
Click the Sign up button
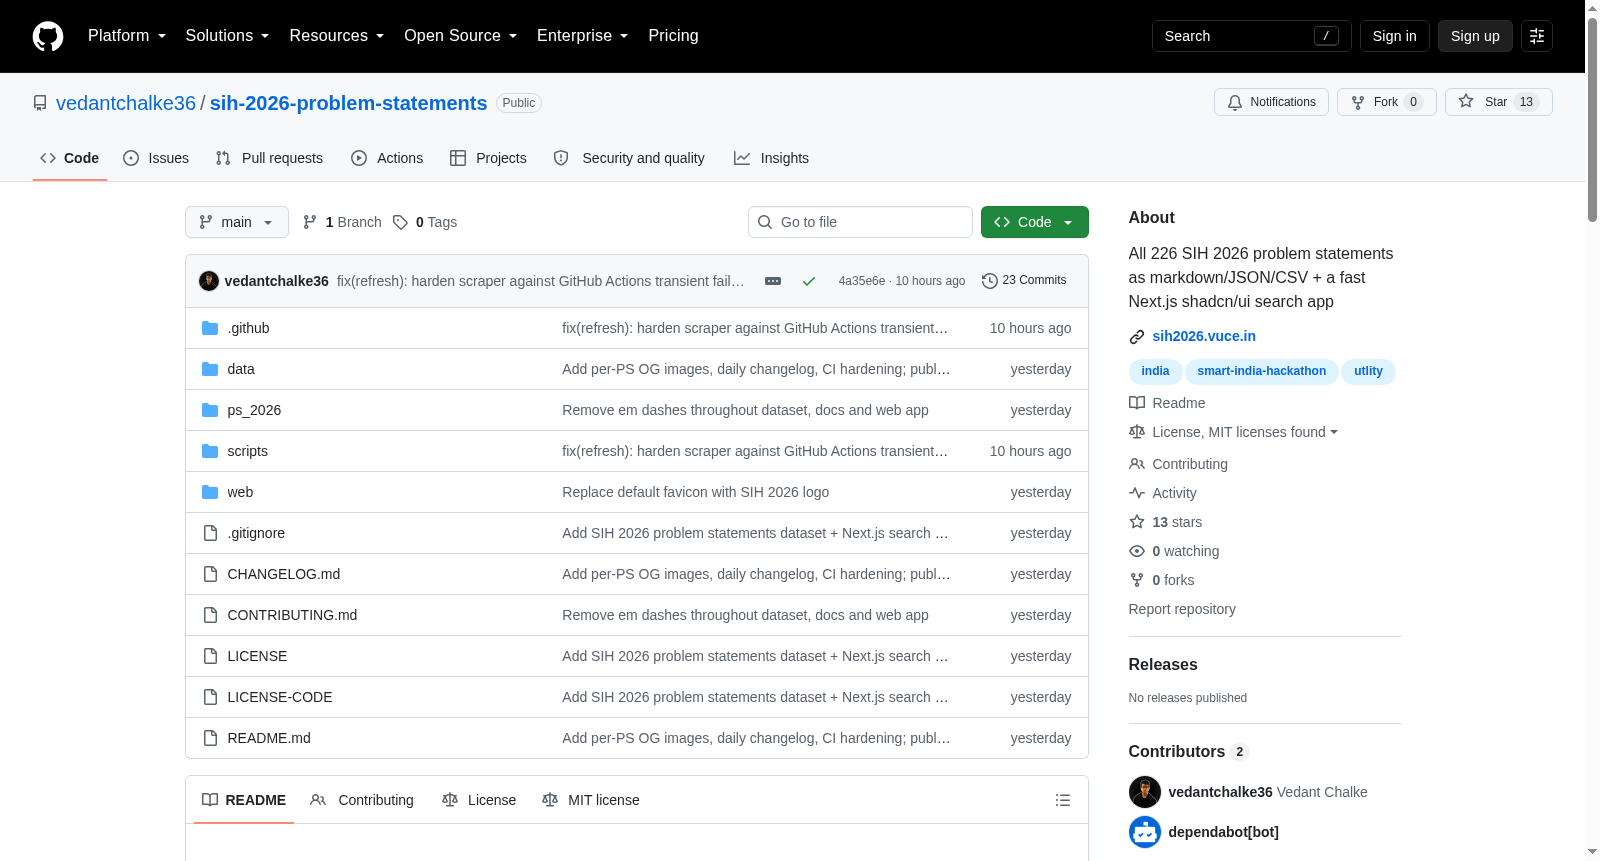pyautogui.click(x=1475, y=36)
